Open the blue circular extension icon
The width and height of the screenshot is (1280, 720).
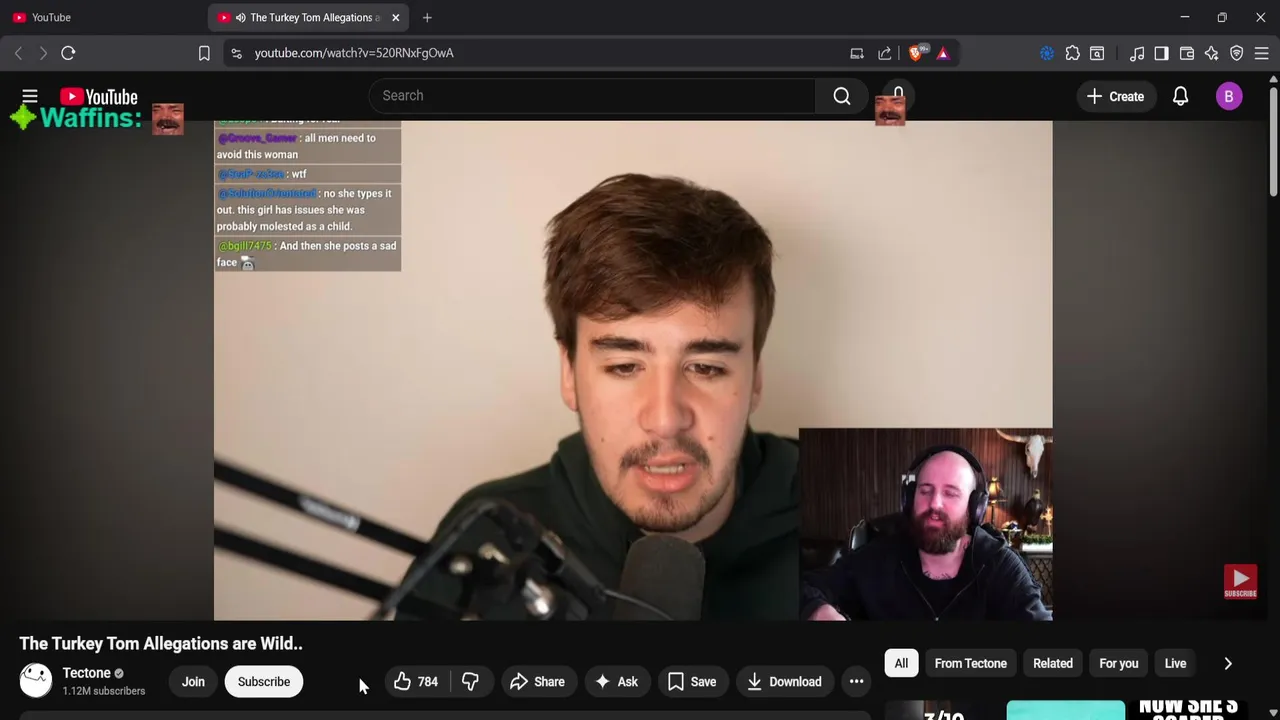(x=1047, y=53)
